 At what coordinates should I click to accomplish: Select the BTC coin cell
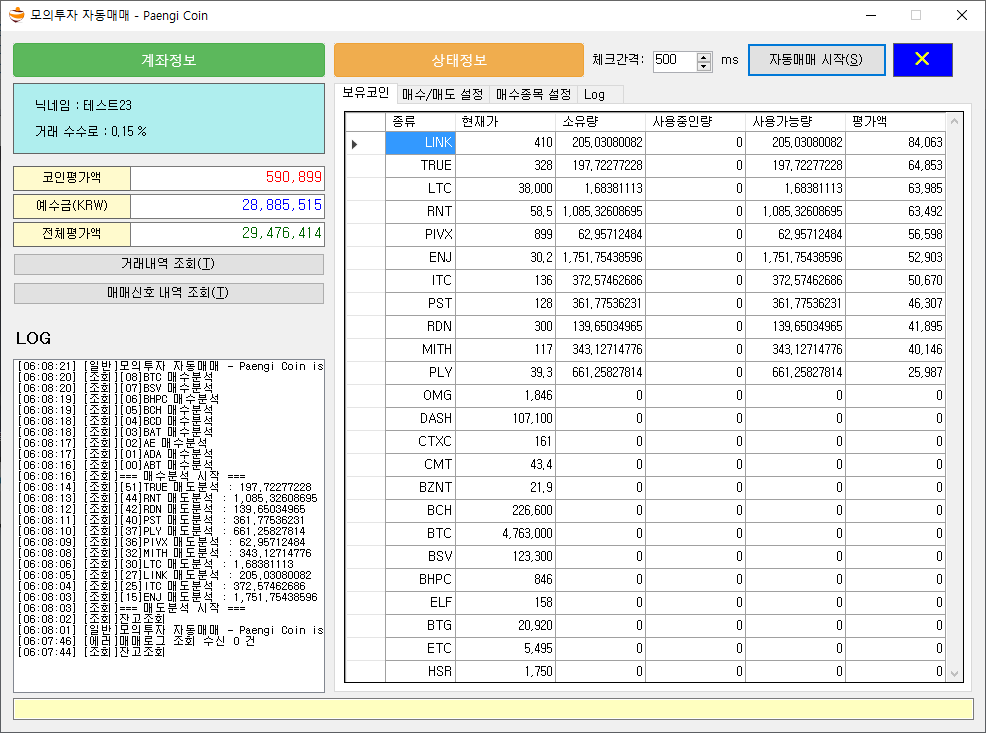click(420, 534)
